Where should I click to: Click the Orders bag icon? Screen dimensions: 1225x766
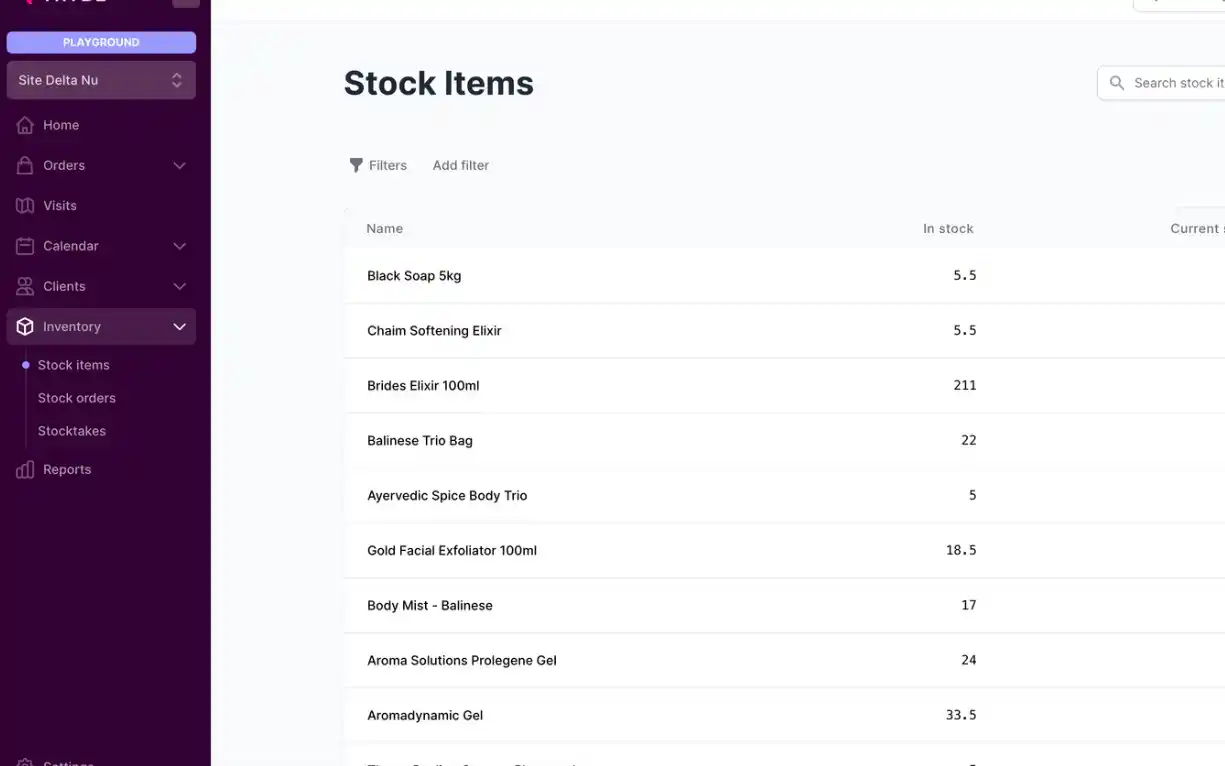pyautogui.click(x=25, y=165)
